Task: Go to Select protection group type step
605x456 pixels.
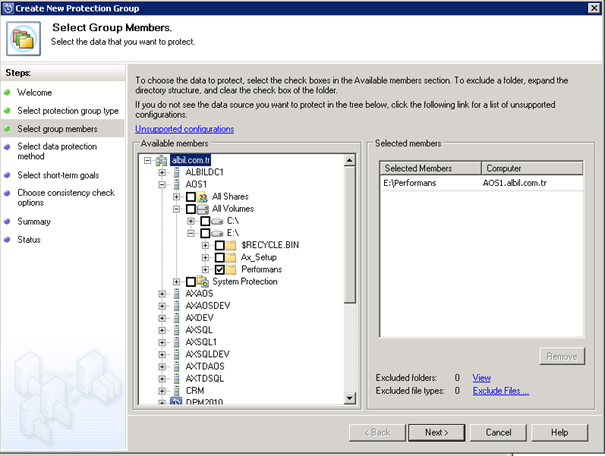Action: point(68,111)
